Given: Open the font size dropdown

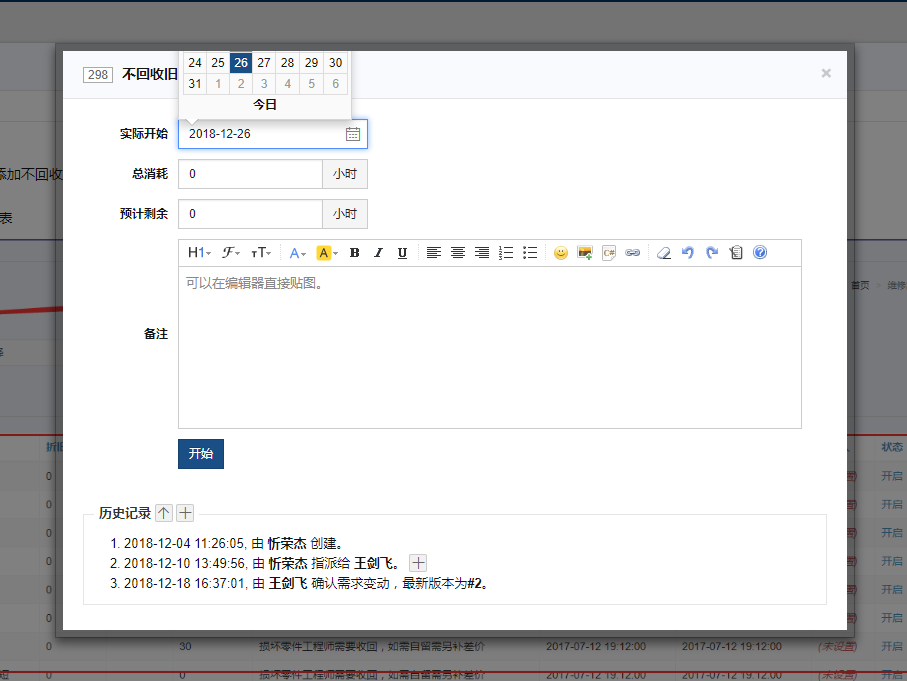Looking at the screenshot, I should (261, 253).
